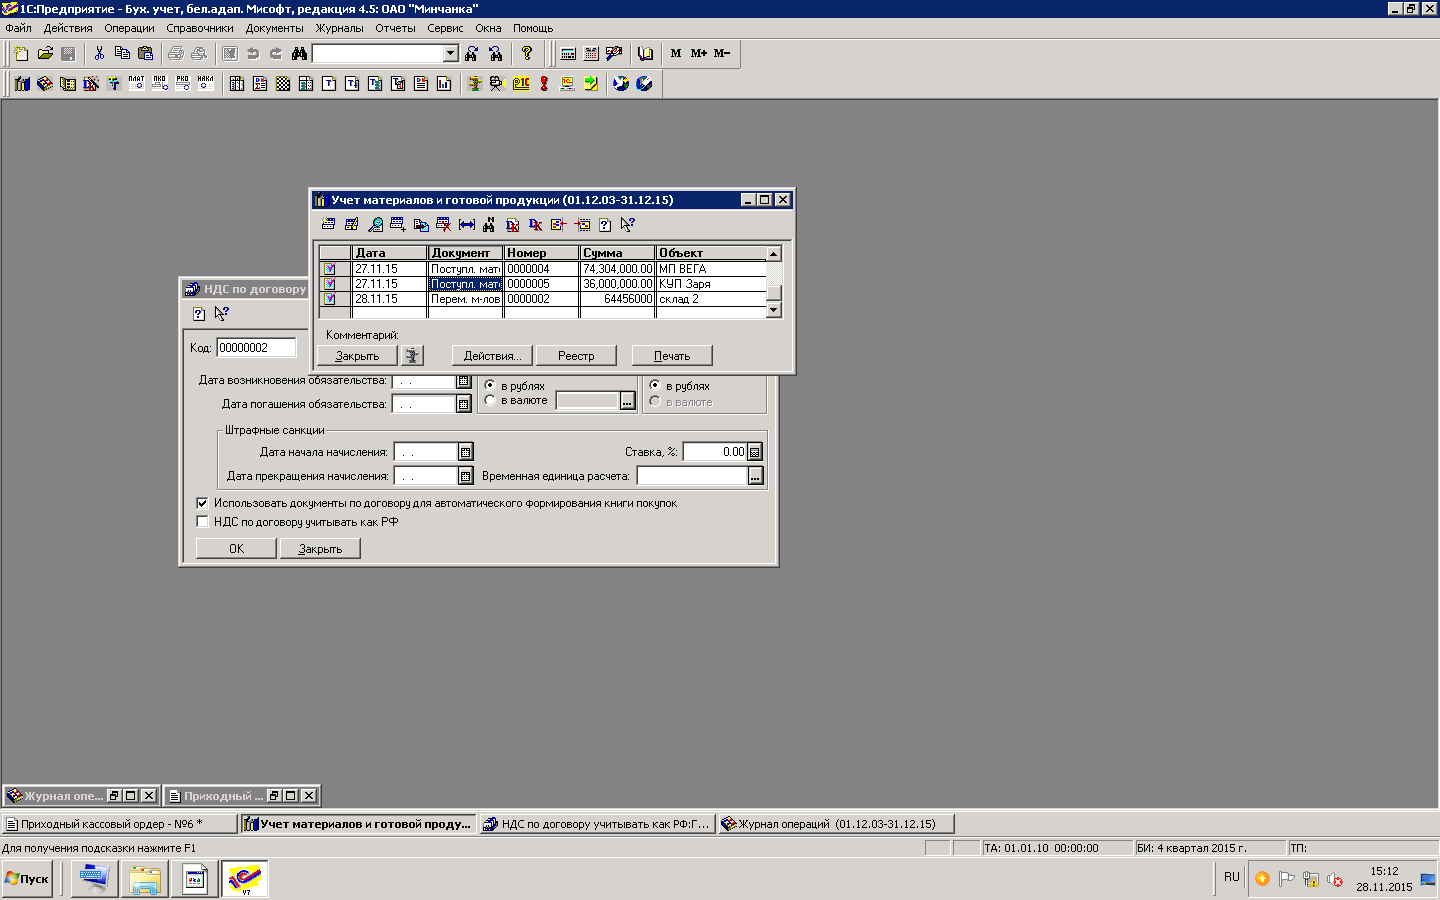Switch to 'Приходный кассовый ордер - №6' window tab
The height and width of the screenshot is (900, 1440).
coord(119,824)
